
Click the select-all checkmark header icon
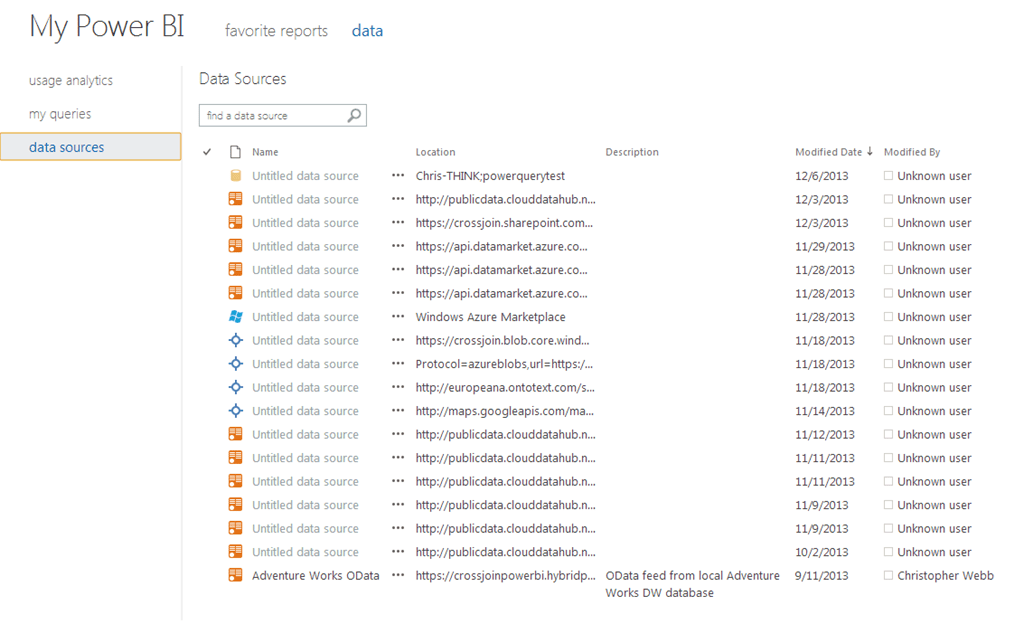[x=207, y=152]
